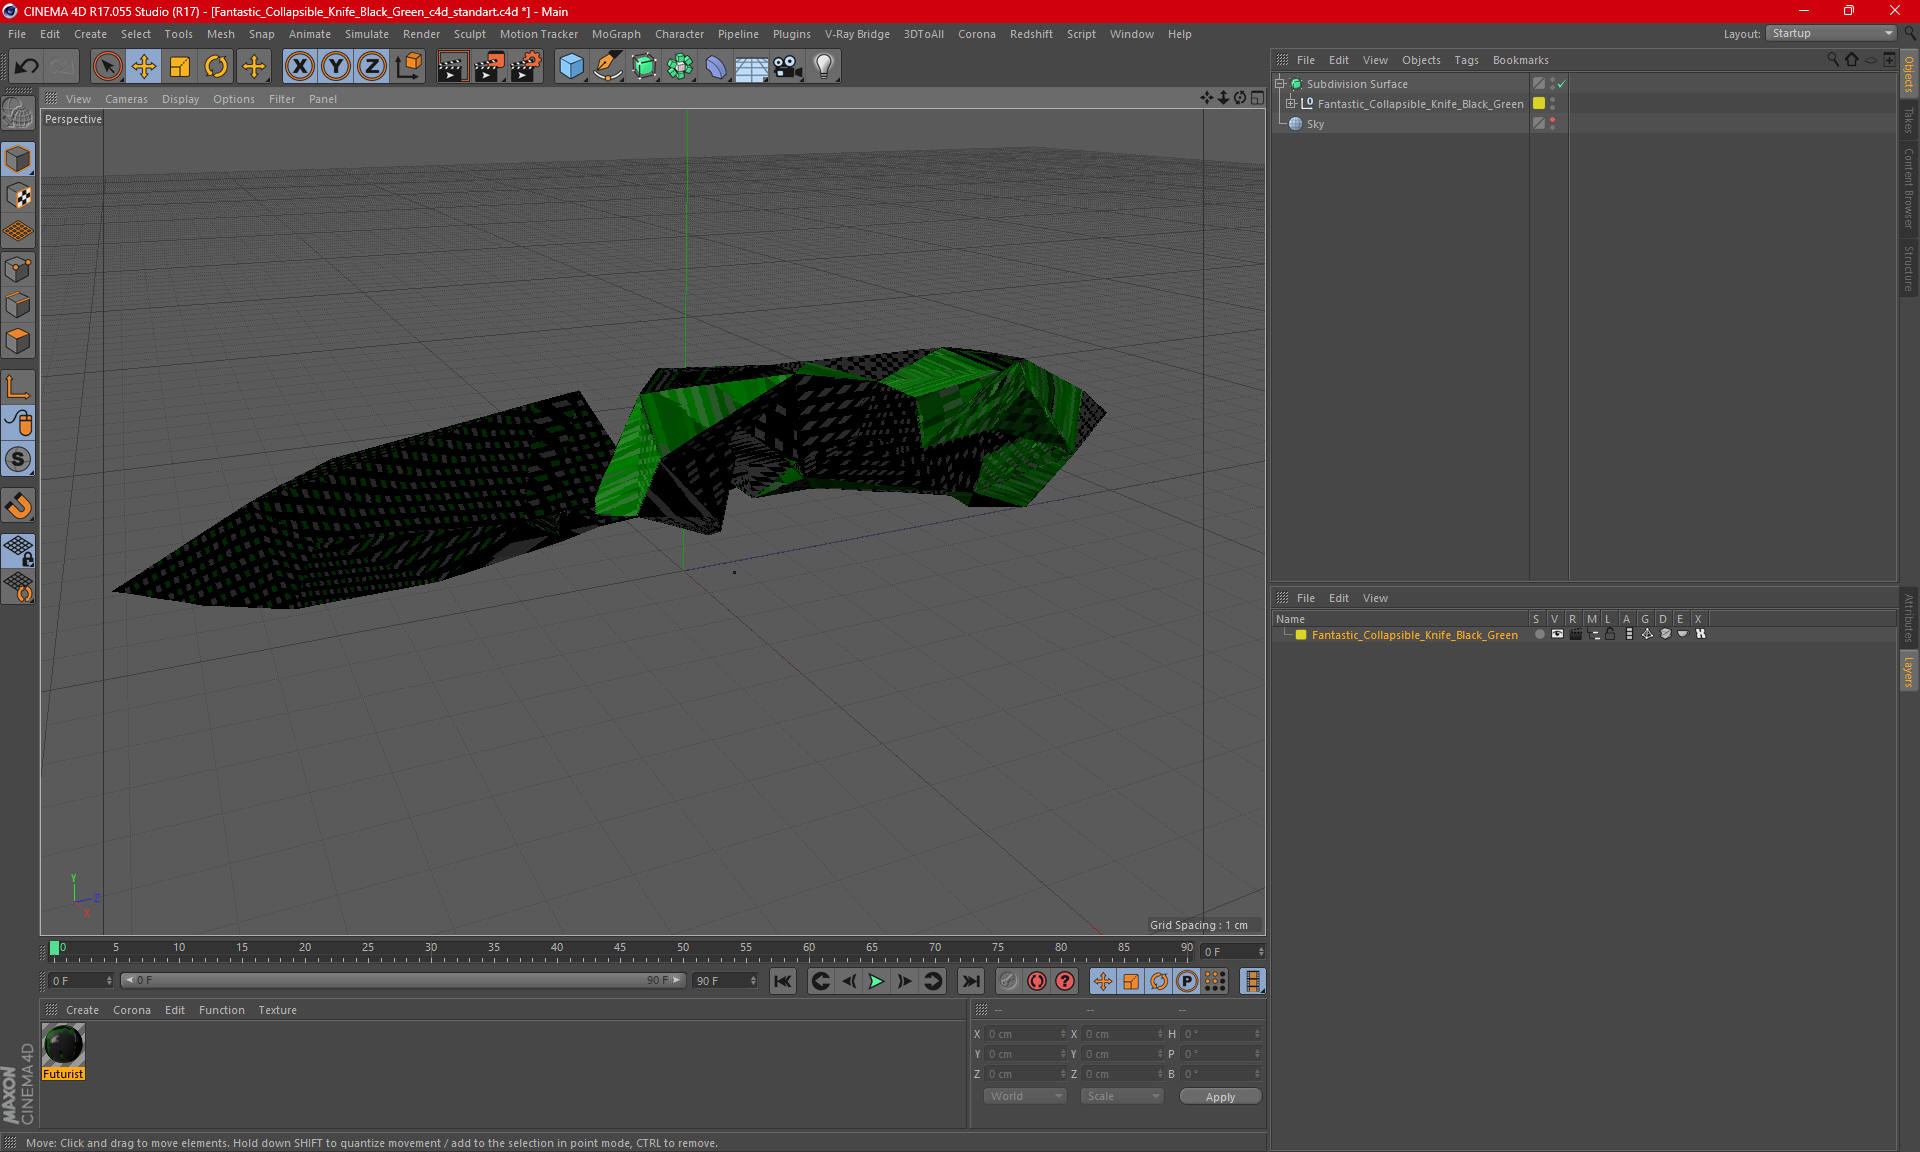The height and width of the screenshot is (1152, 1920).
Task: Add a Subdivision Surface generator icon
Action: pos(644,67)
